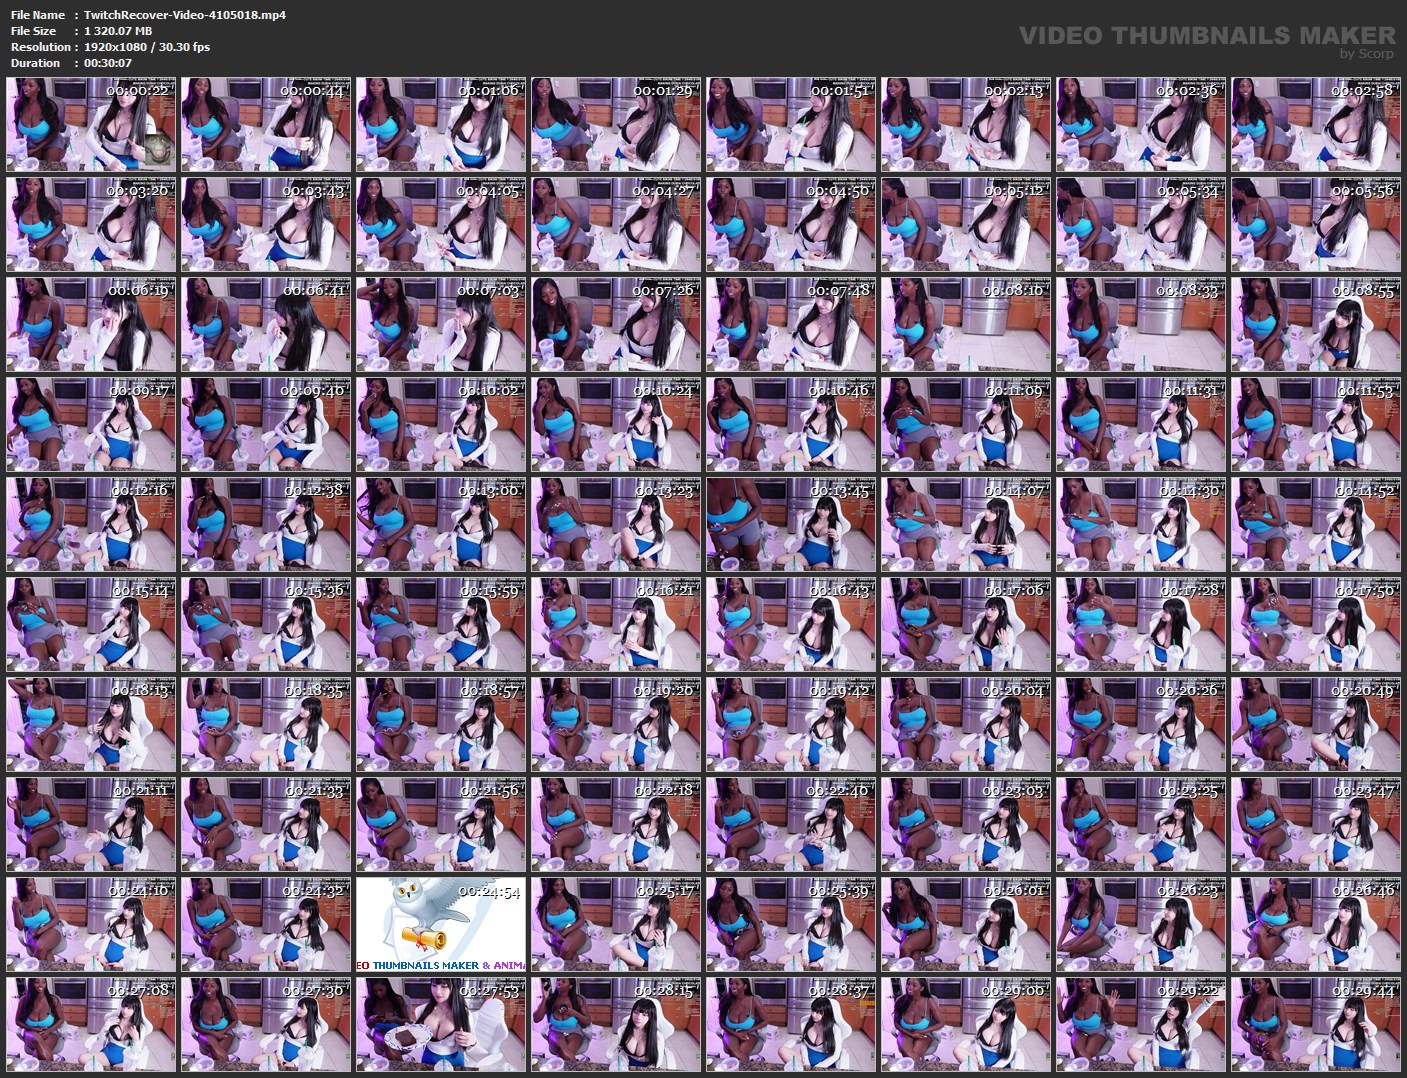Screen dimensions: 1407x1078
Task: Click the frame stamped 00:06:19
Action: click(x=91, y=324)
